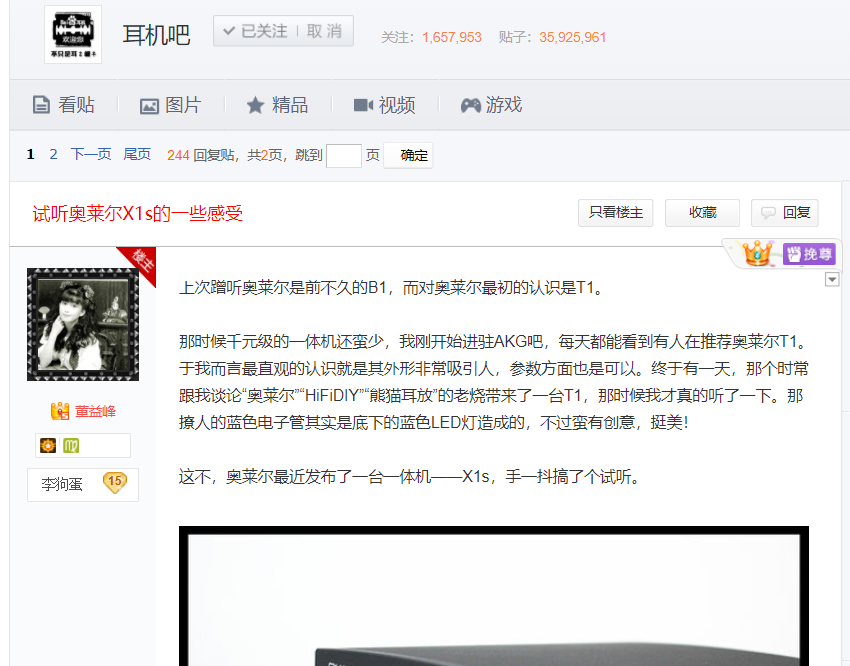Viewport: 850px width, 666px height.
Task: Open the 看贴 tab
Action: point(63,105)
